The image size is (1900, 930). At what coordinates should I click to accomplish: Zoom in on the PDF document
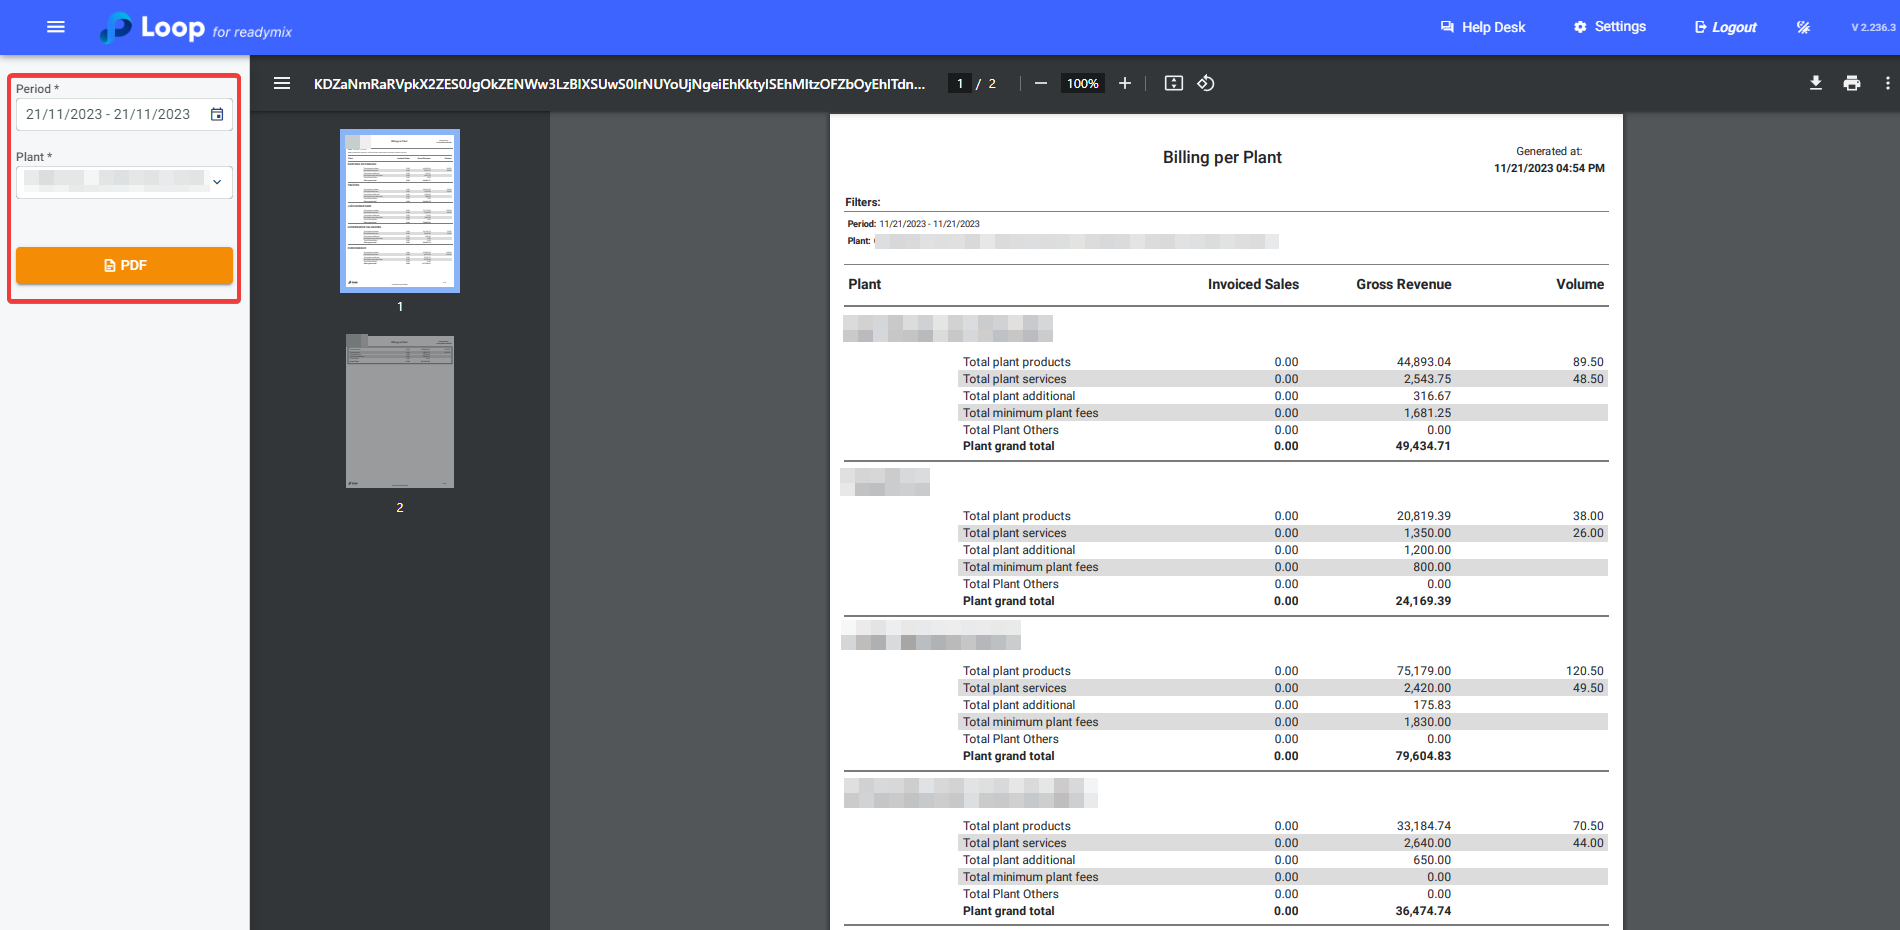[1125, 83]
